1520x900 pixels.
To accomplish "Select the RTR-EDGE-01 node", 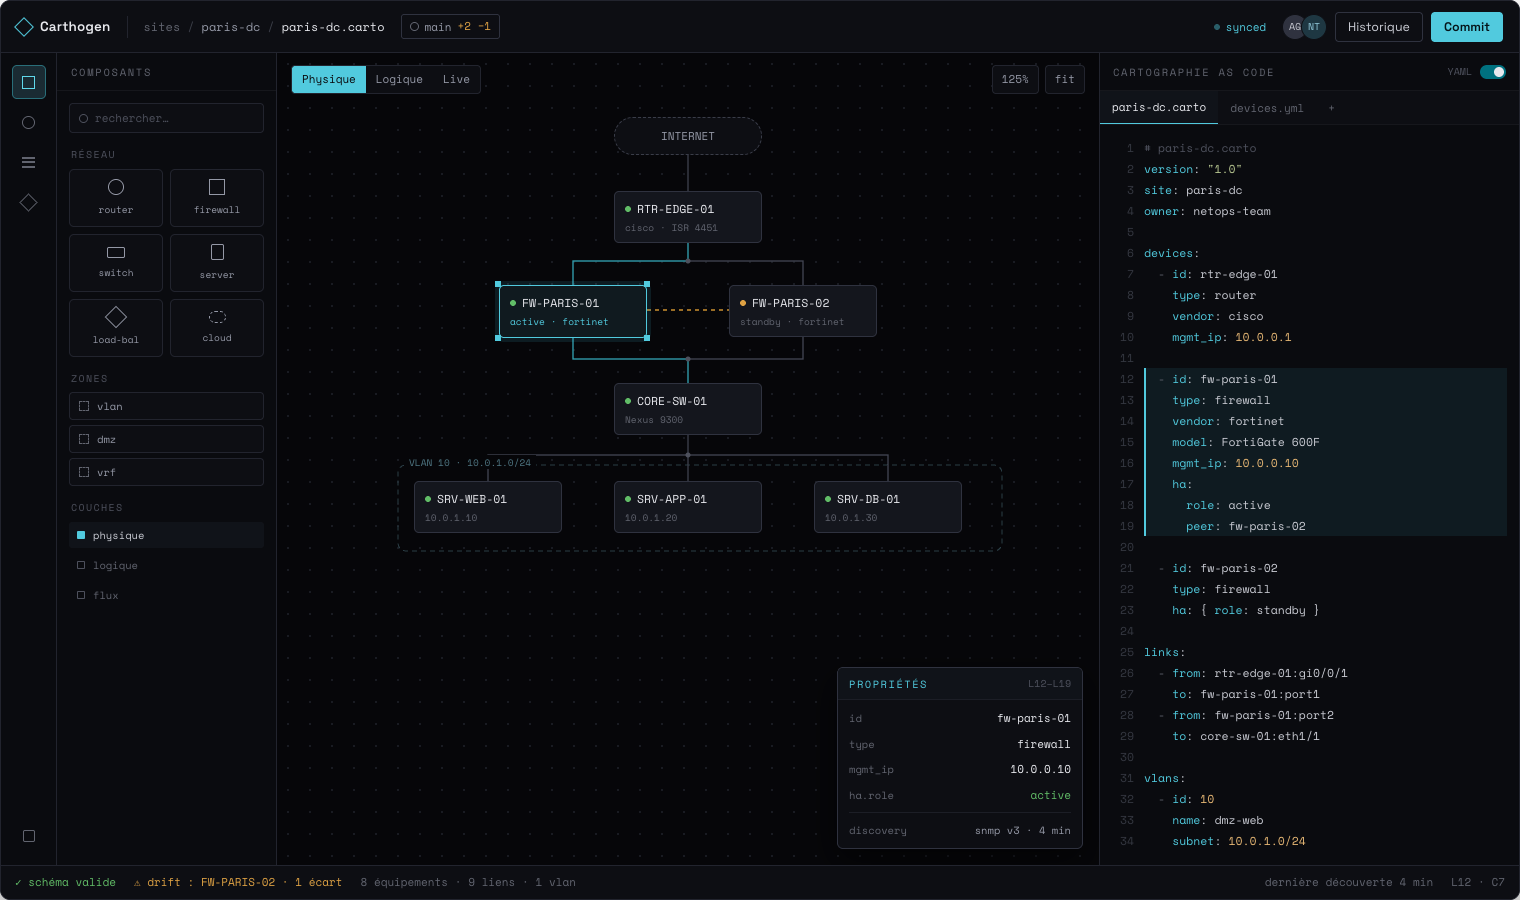I will (x=688, y=217).
